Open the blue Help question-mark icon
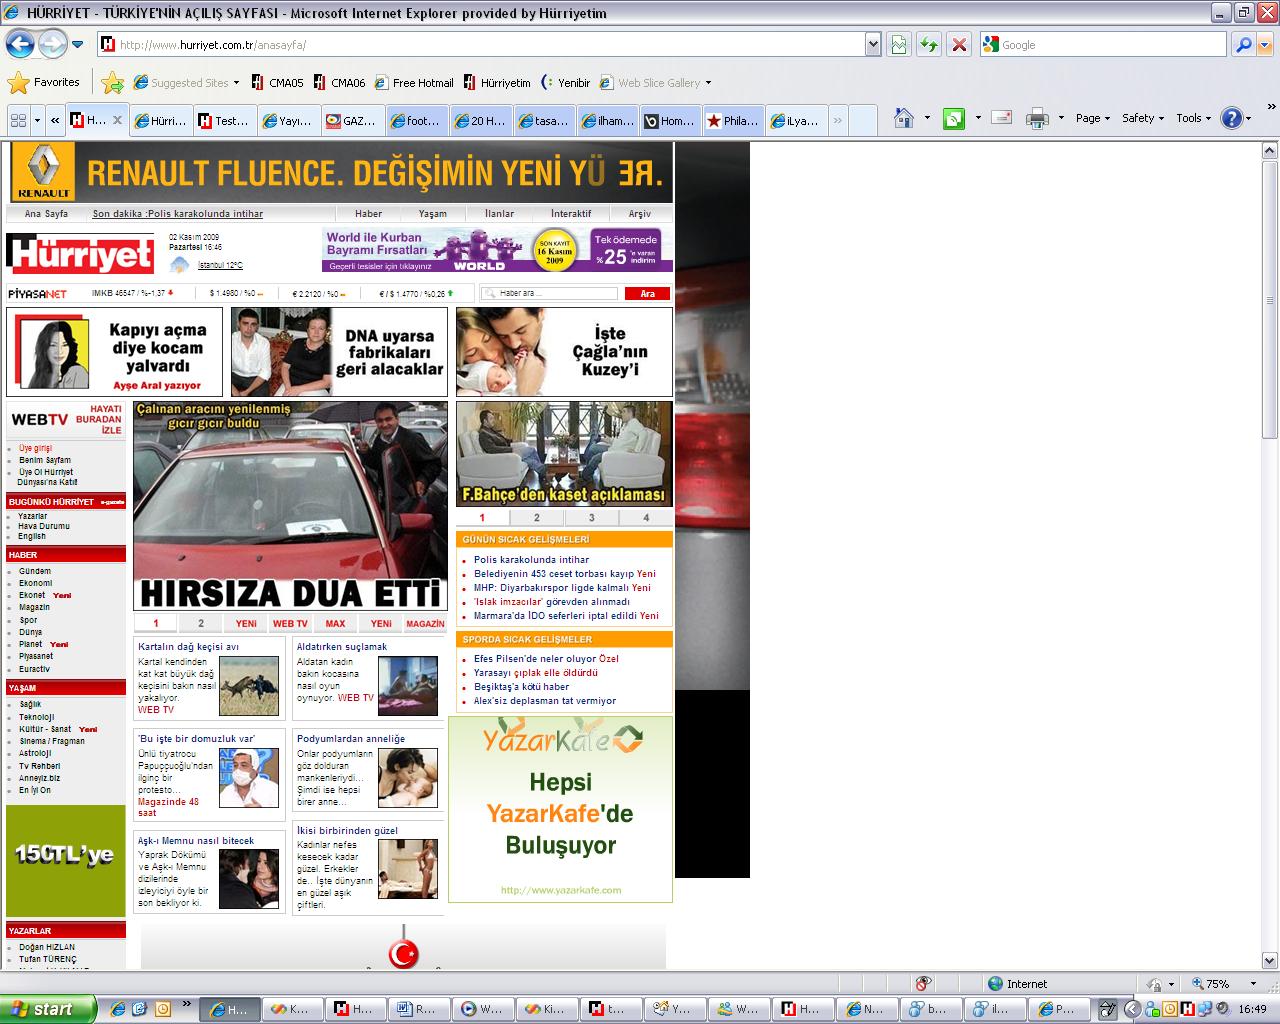Screen dimensions: 1280x1024 [1232, 118]
